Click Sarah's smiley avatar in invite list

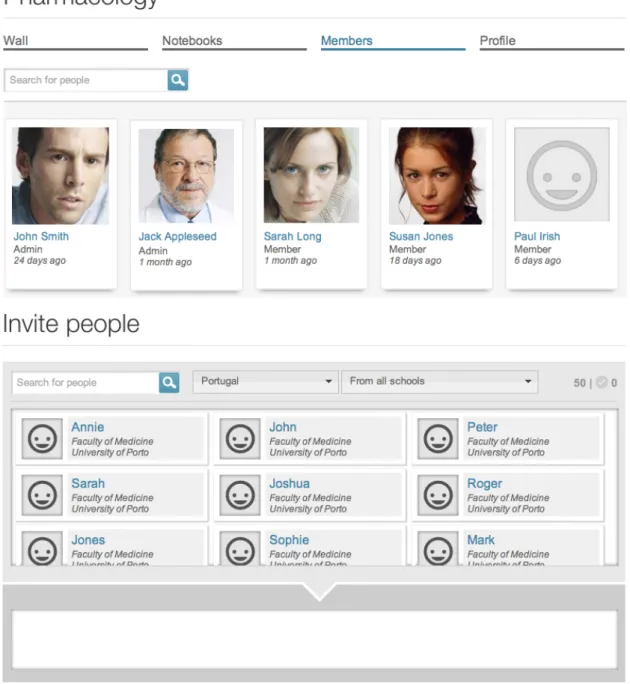[x=42, y=495]
